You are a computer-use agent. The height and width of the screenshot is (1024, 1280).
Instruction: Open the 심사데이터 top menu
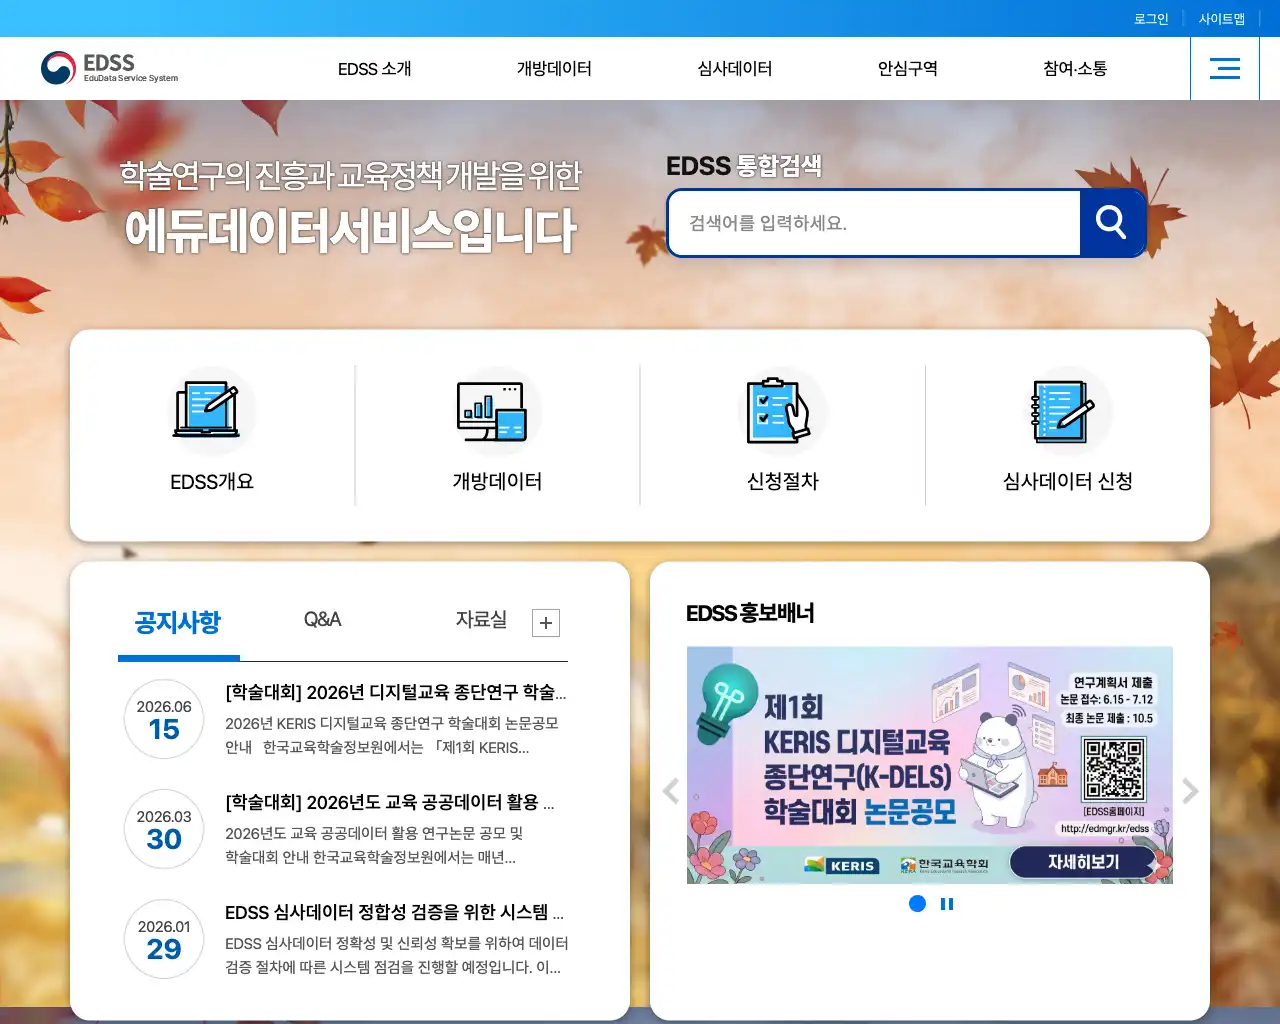point(735,69)
